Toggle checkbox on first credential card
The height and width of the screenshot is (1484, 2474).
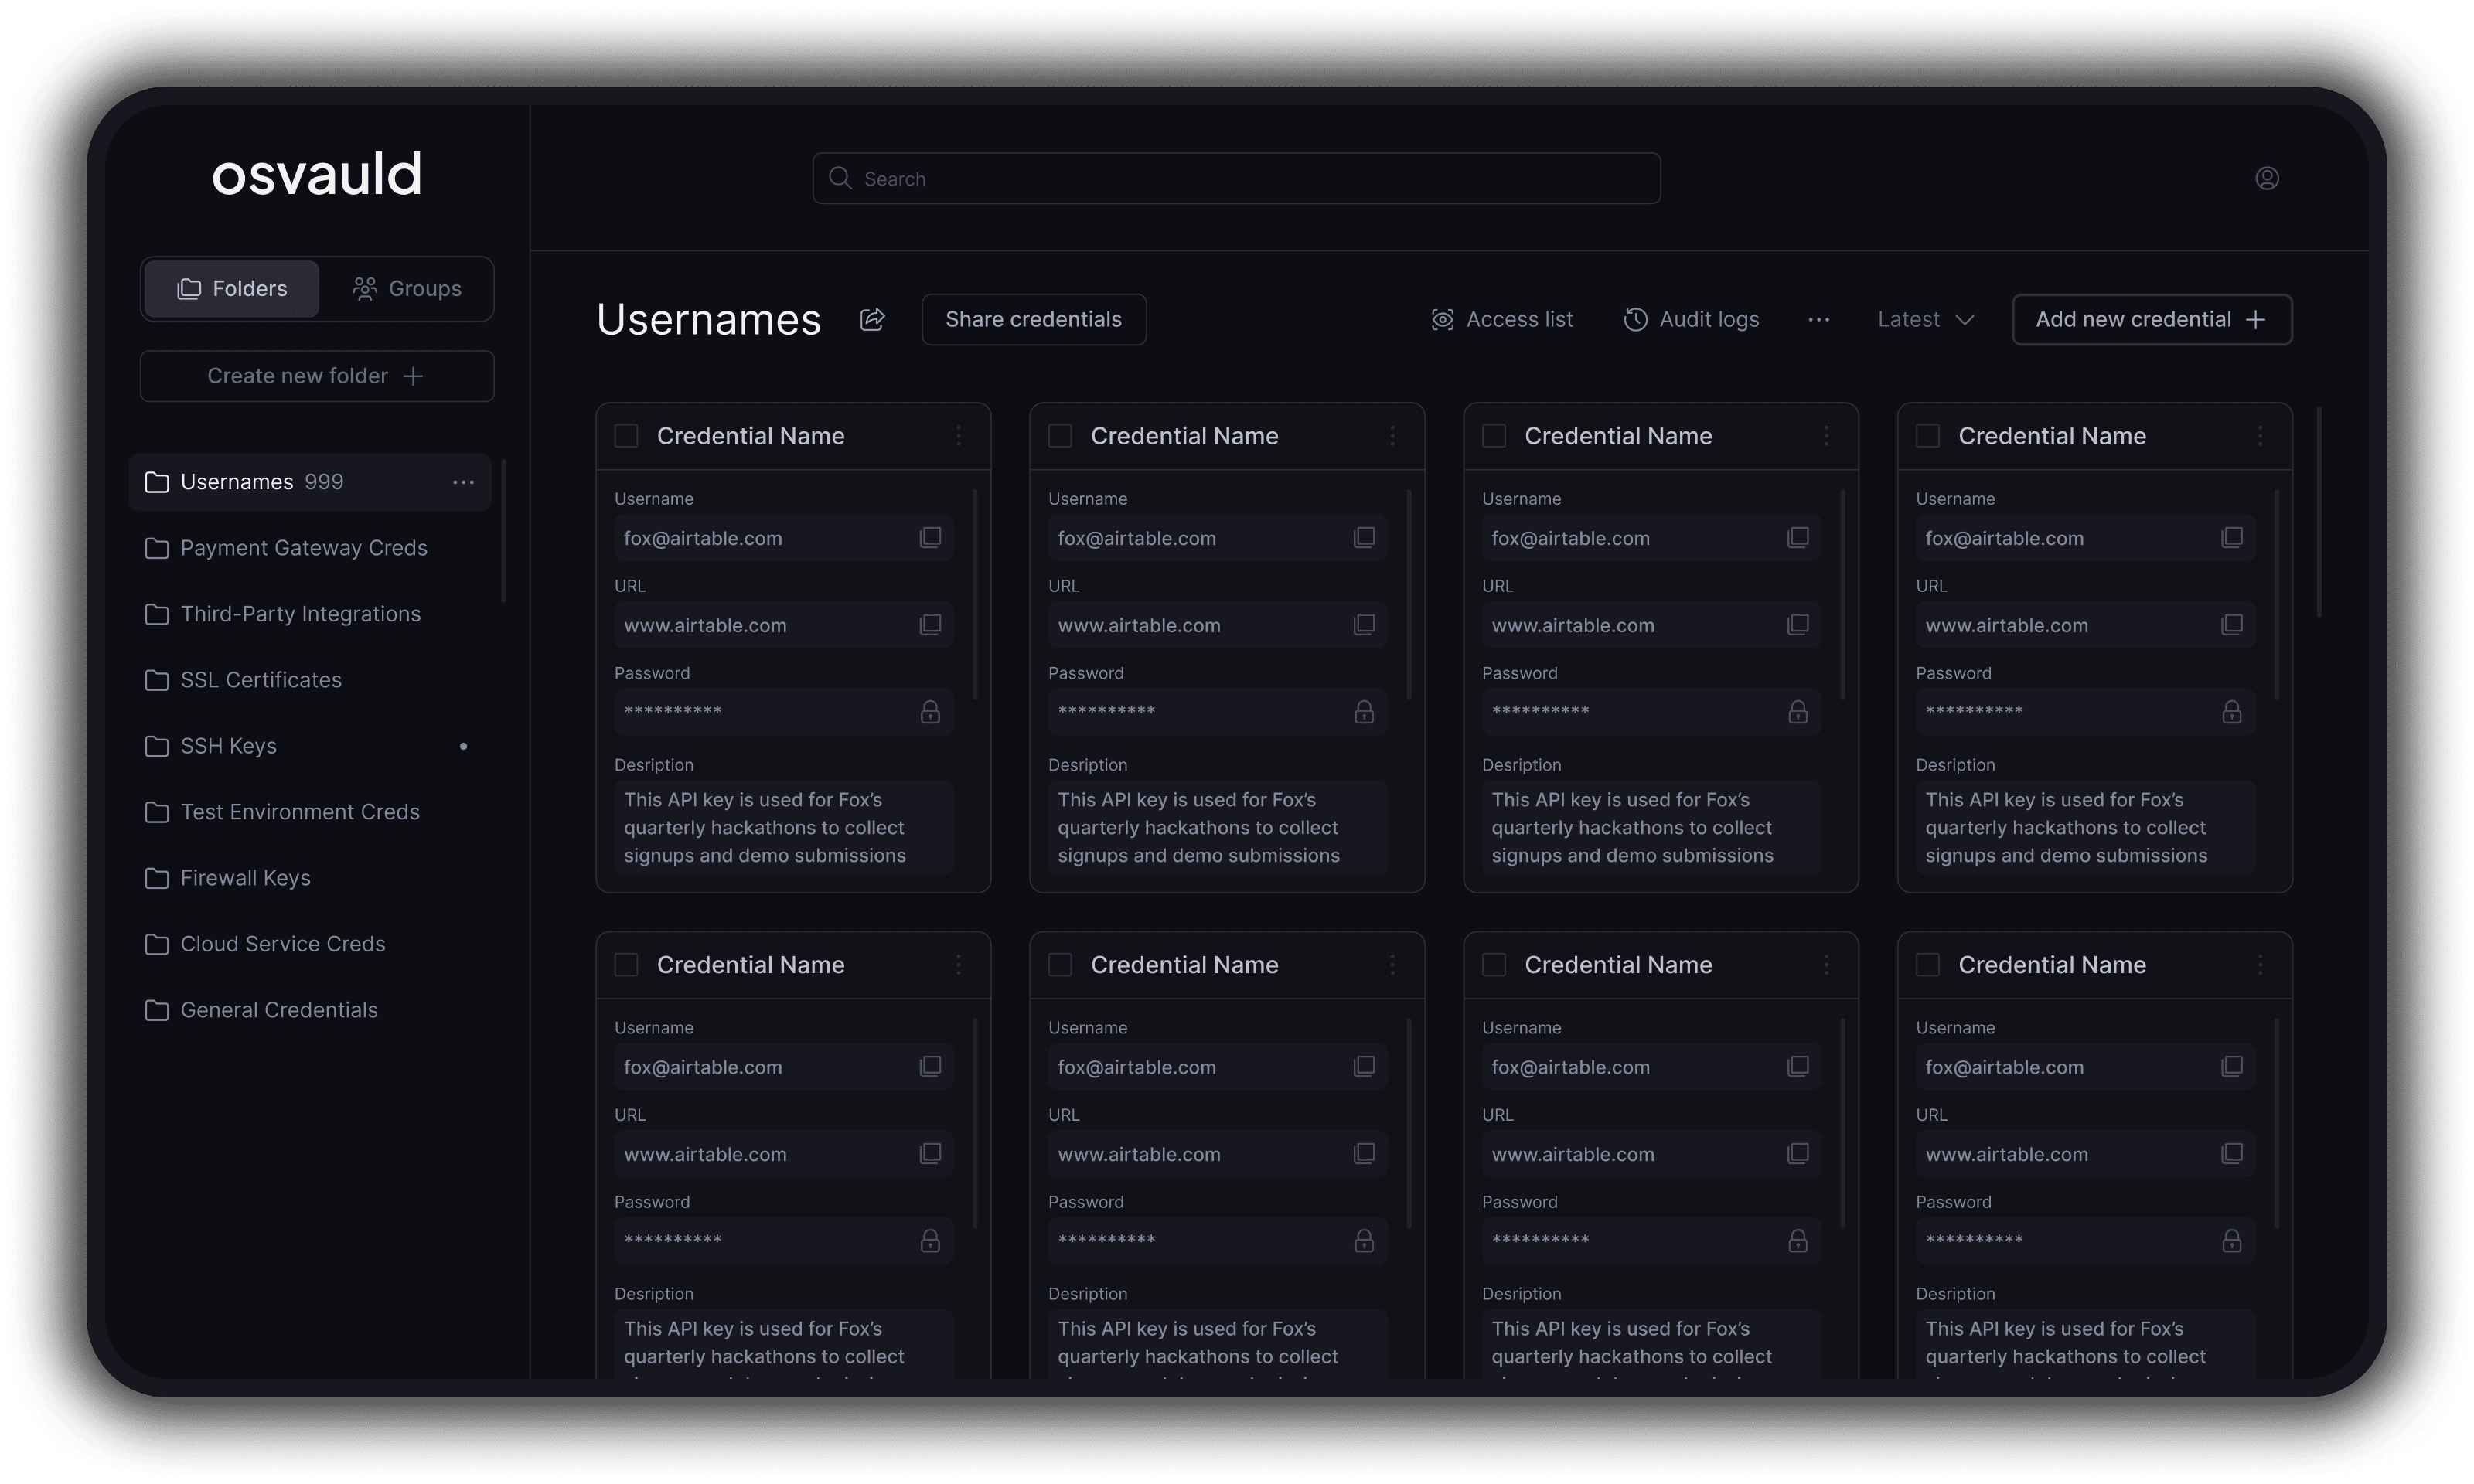[624, 433]
